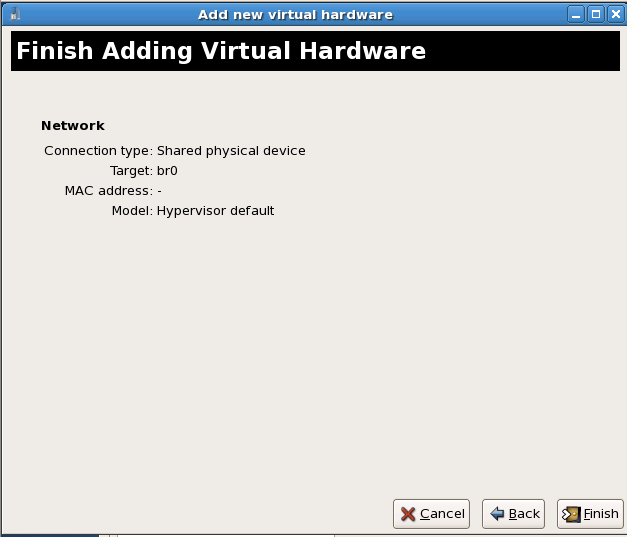Click the 'Shared physical device' connection type value
The image size is (627, 537).
[231, 151]
